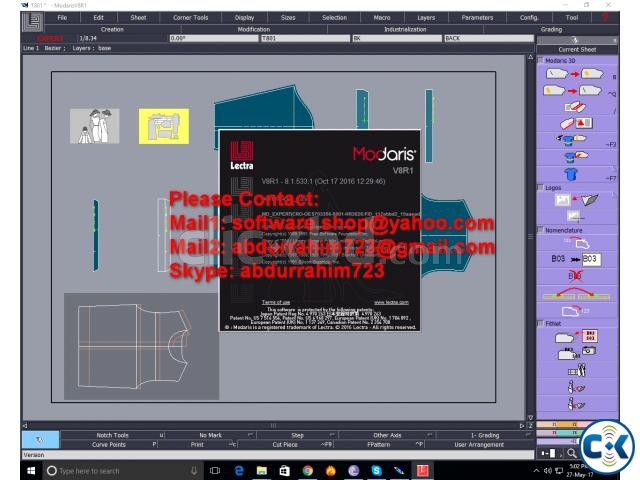
Task: Toggle the FPattern option
Action: (379, 444)
